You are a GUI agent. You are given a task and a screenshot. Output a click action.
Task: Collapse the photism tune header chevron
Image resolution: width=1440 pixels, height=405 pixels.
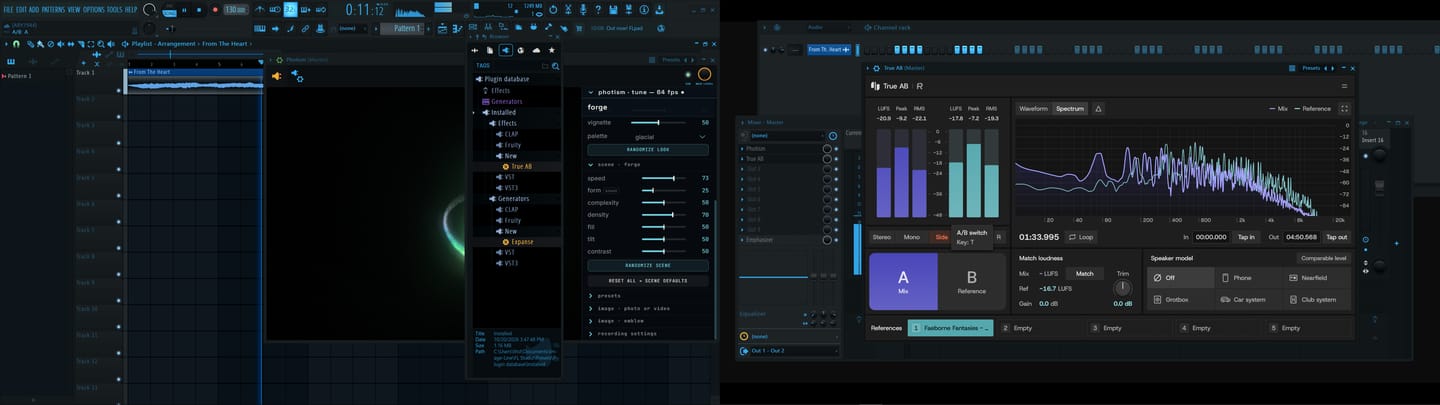591,92
